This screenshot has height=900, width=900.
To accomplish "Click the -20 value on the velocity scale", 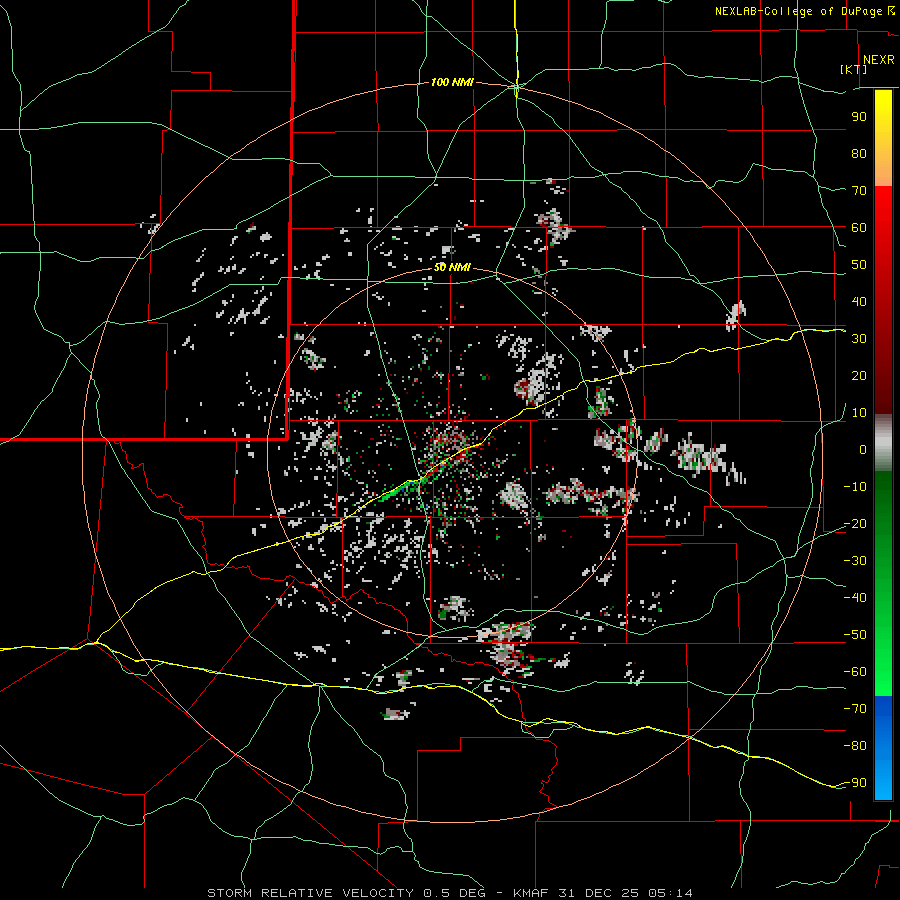I will click(x=855, y=524).
